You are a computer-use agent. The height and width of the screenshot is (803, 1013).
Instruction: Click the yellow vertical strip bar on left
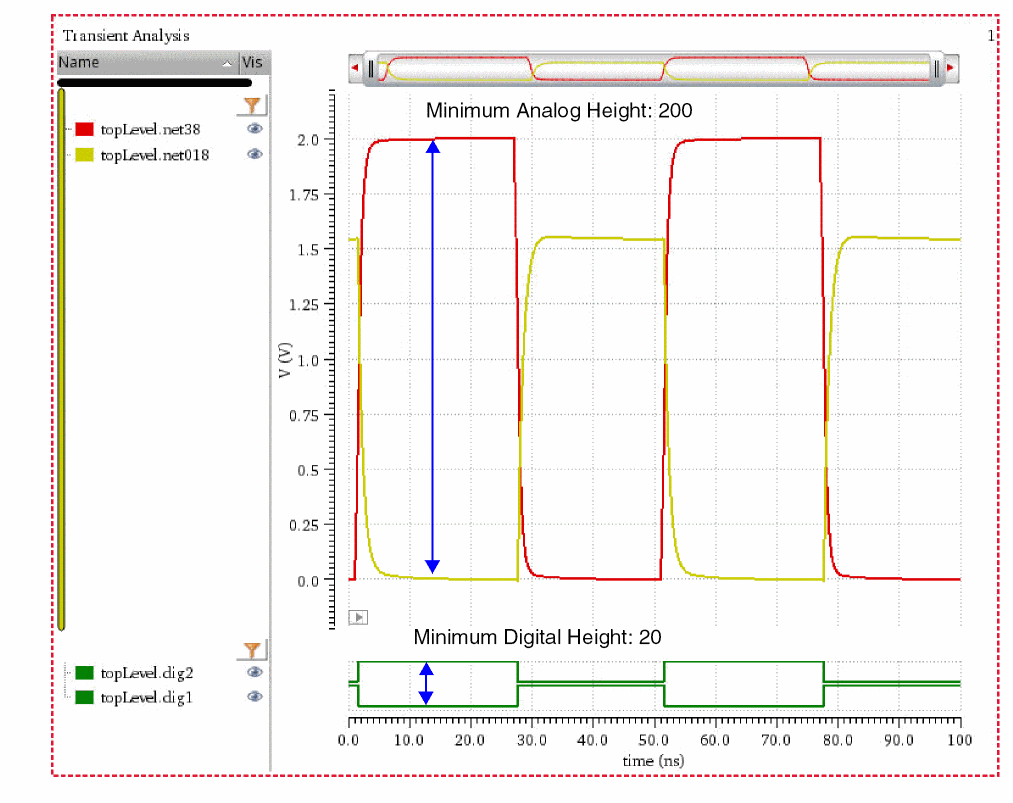61,360
